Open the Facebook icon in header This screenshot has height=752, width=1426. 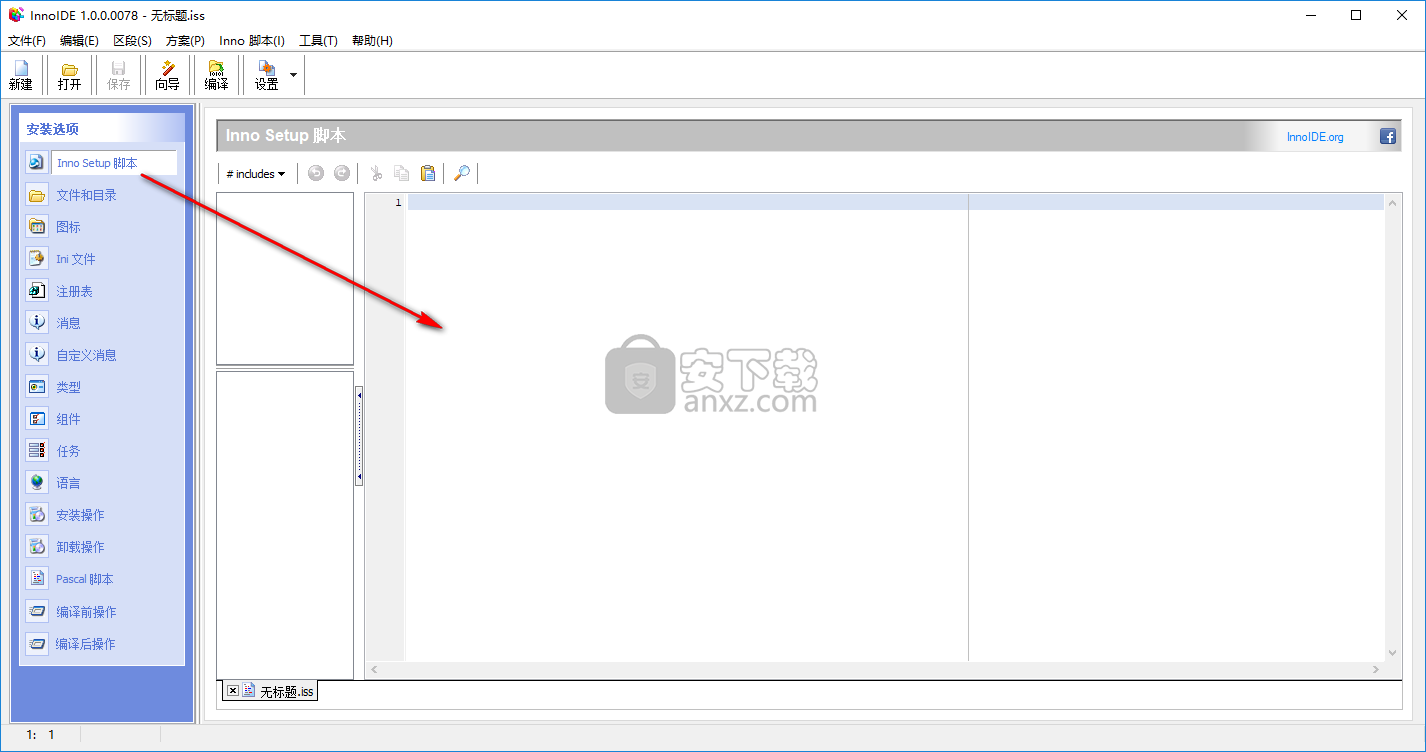click(x=1388, y=137)
